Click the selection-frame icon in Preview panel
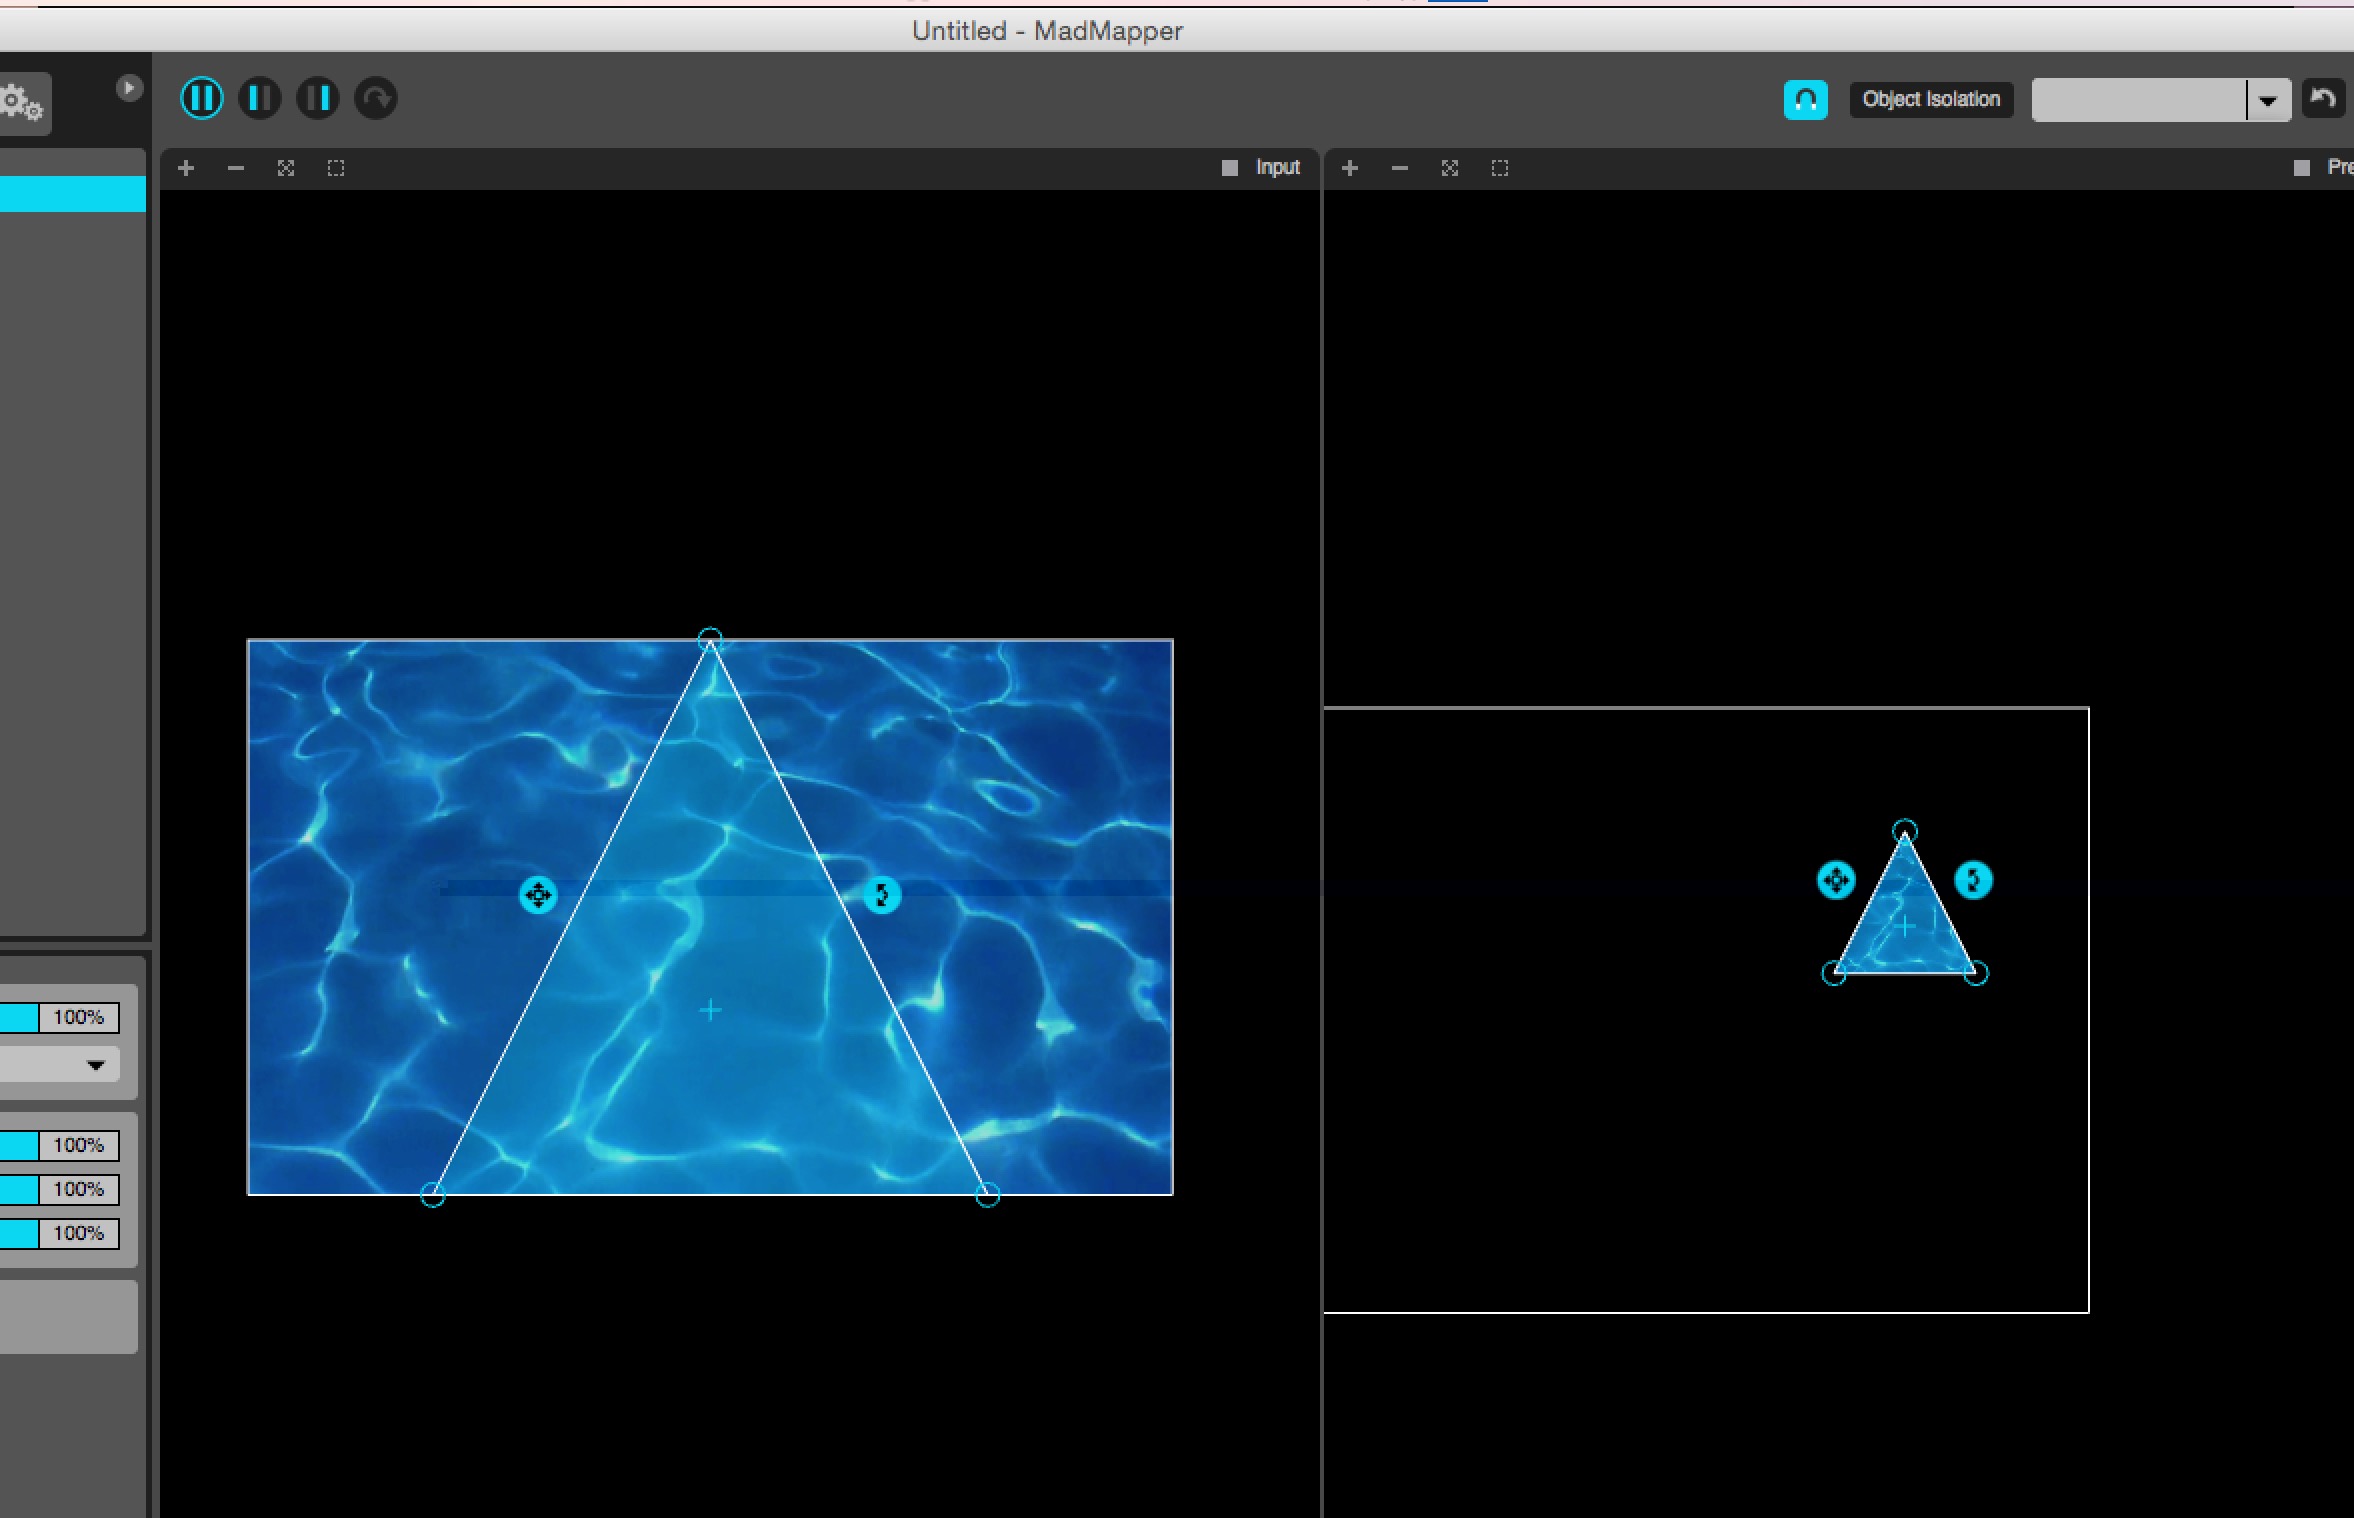 click(x=1499, y=167)
